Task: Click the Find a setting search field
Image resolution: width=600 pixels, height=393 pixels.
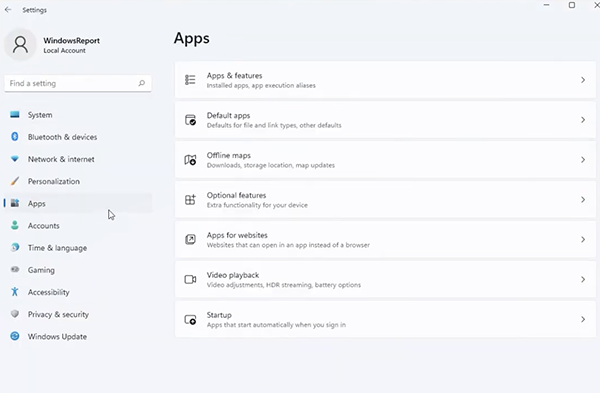Action: (78, 83)
